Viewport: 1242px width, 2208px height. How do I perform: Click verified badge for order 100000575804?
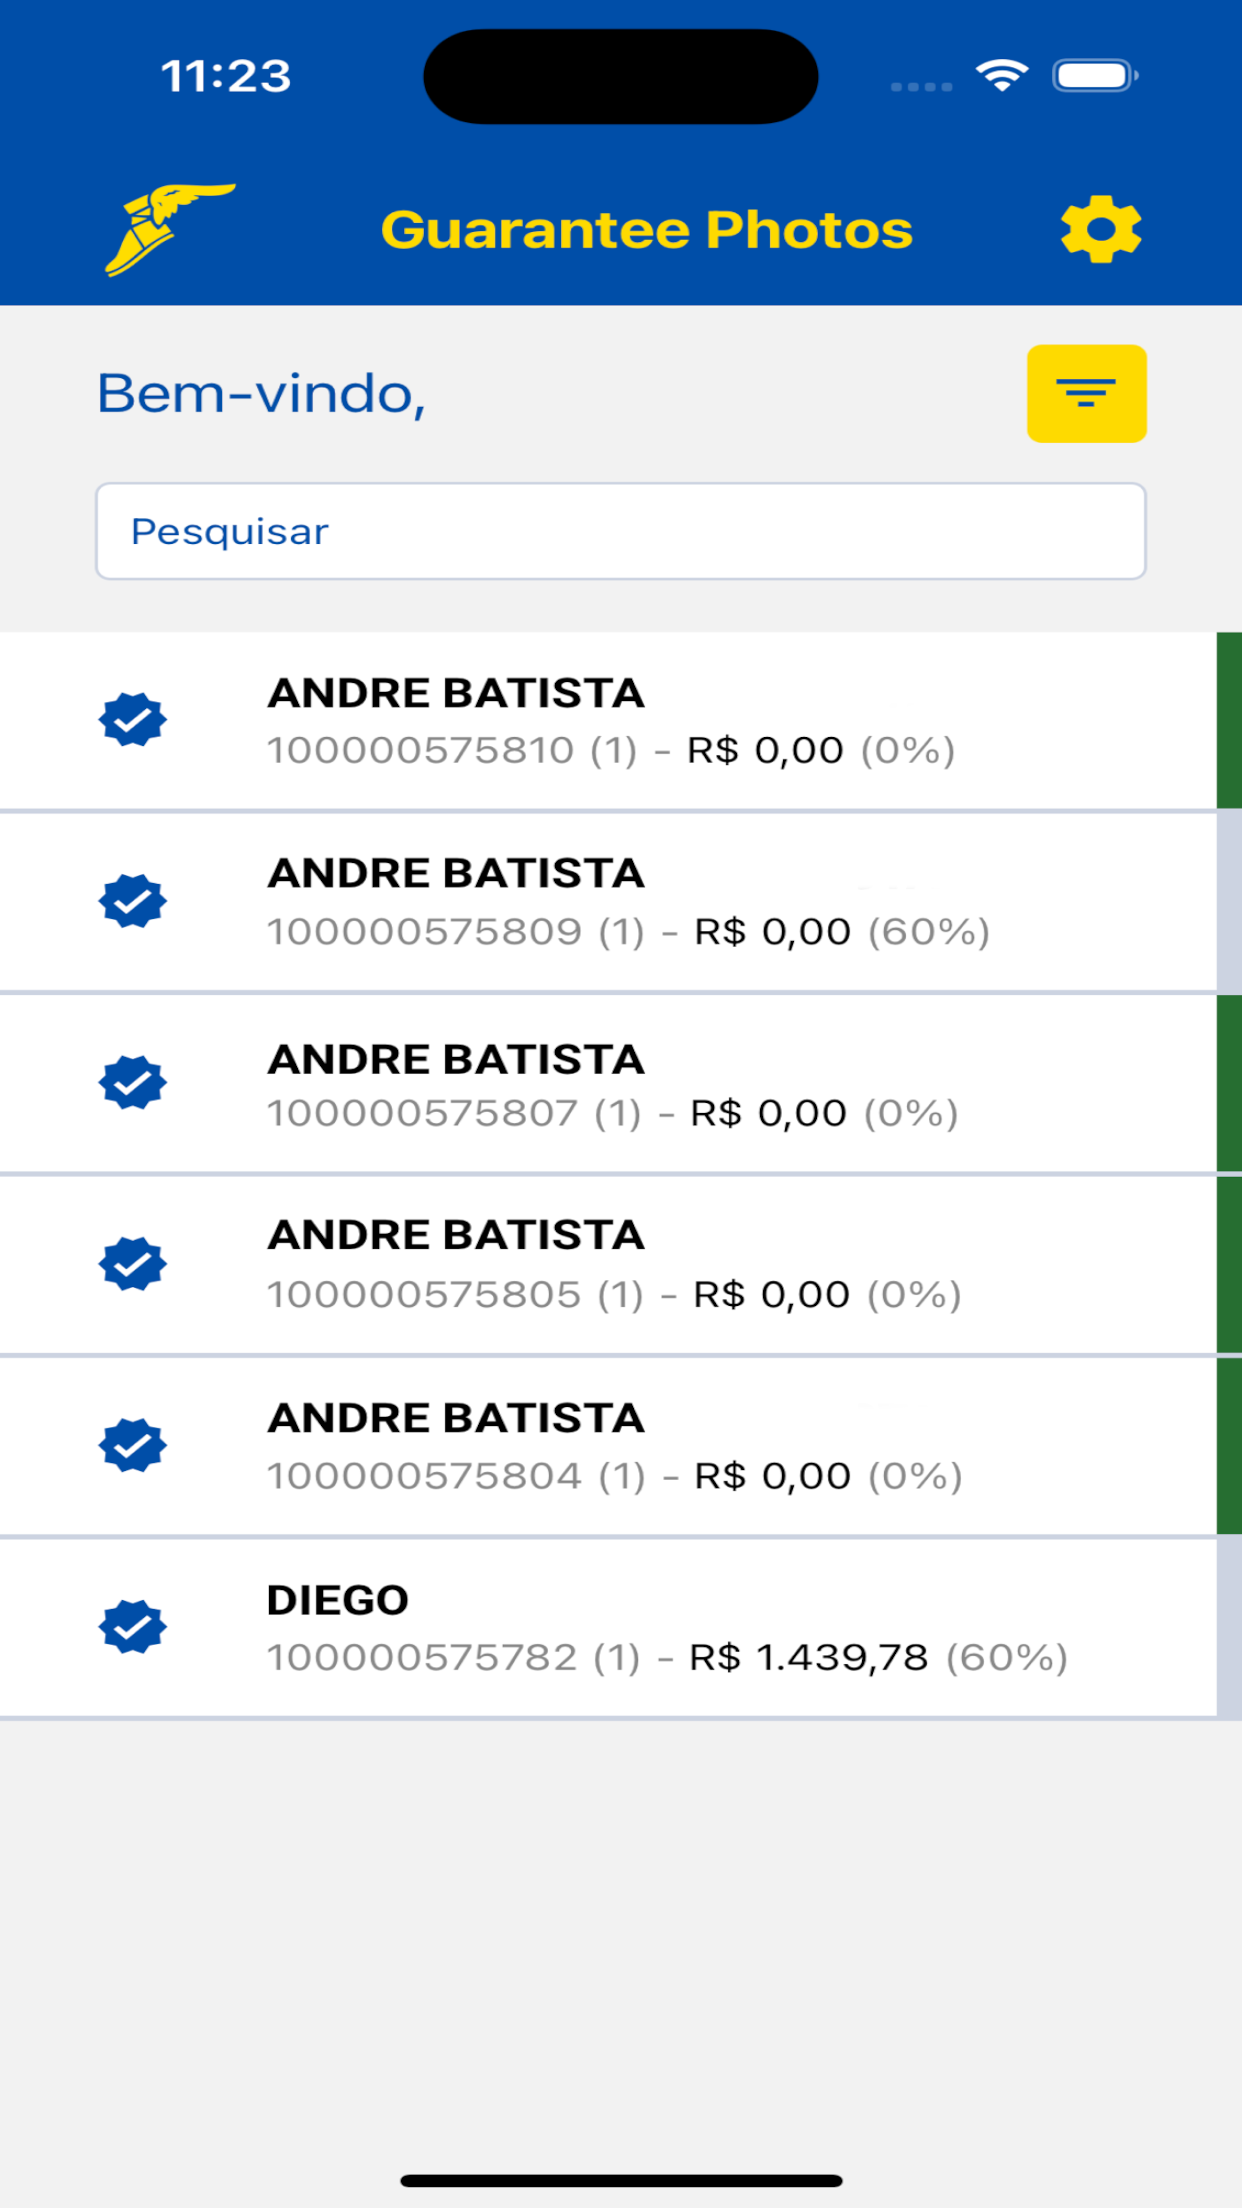(132, 1446)
